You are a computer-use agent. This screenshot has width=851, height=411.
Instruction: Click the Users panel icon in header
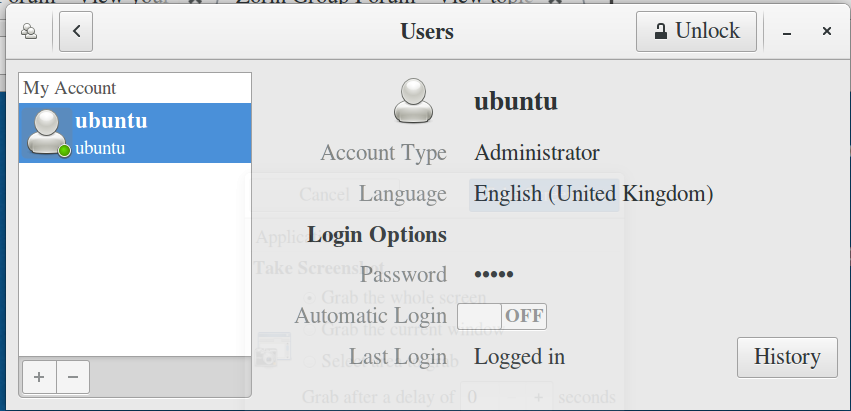pos(30,31)
